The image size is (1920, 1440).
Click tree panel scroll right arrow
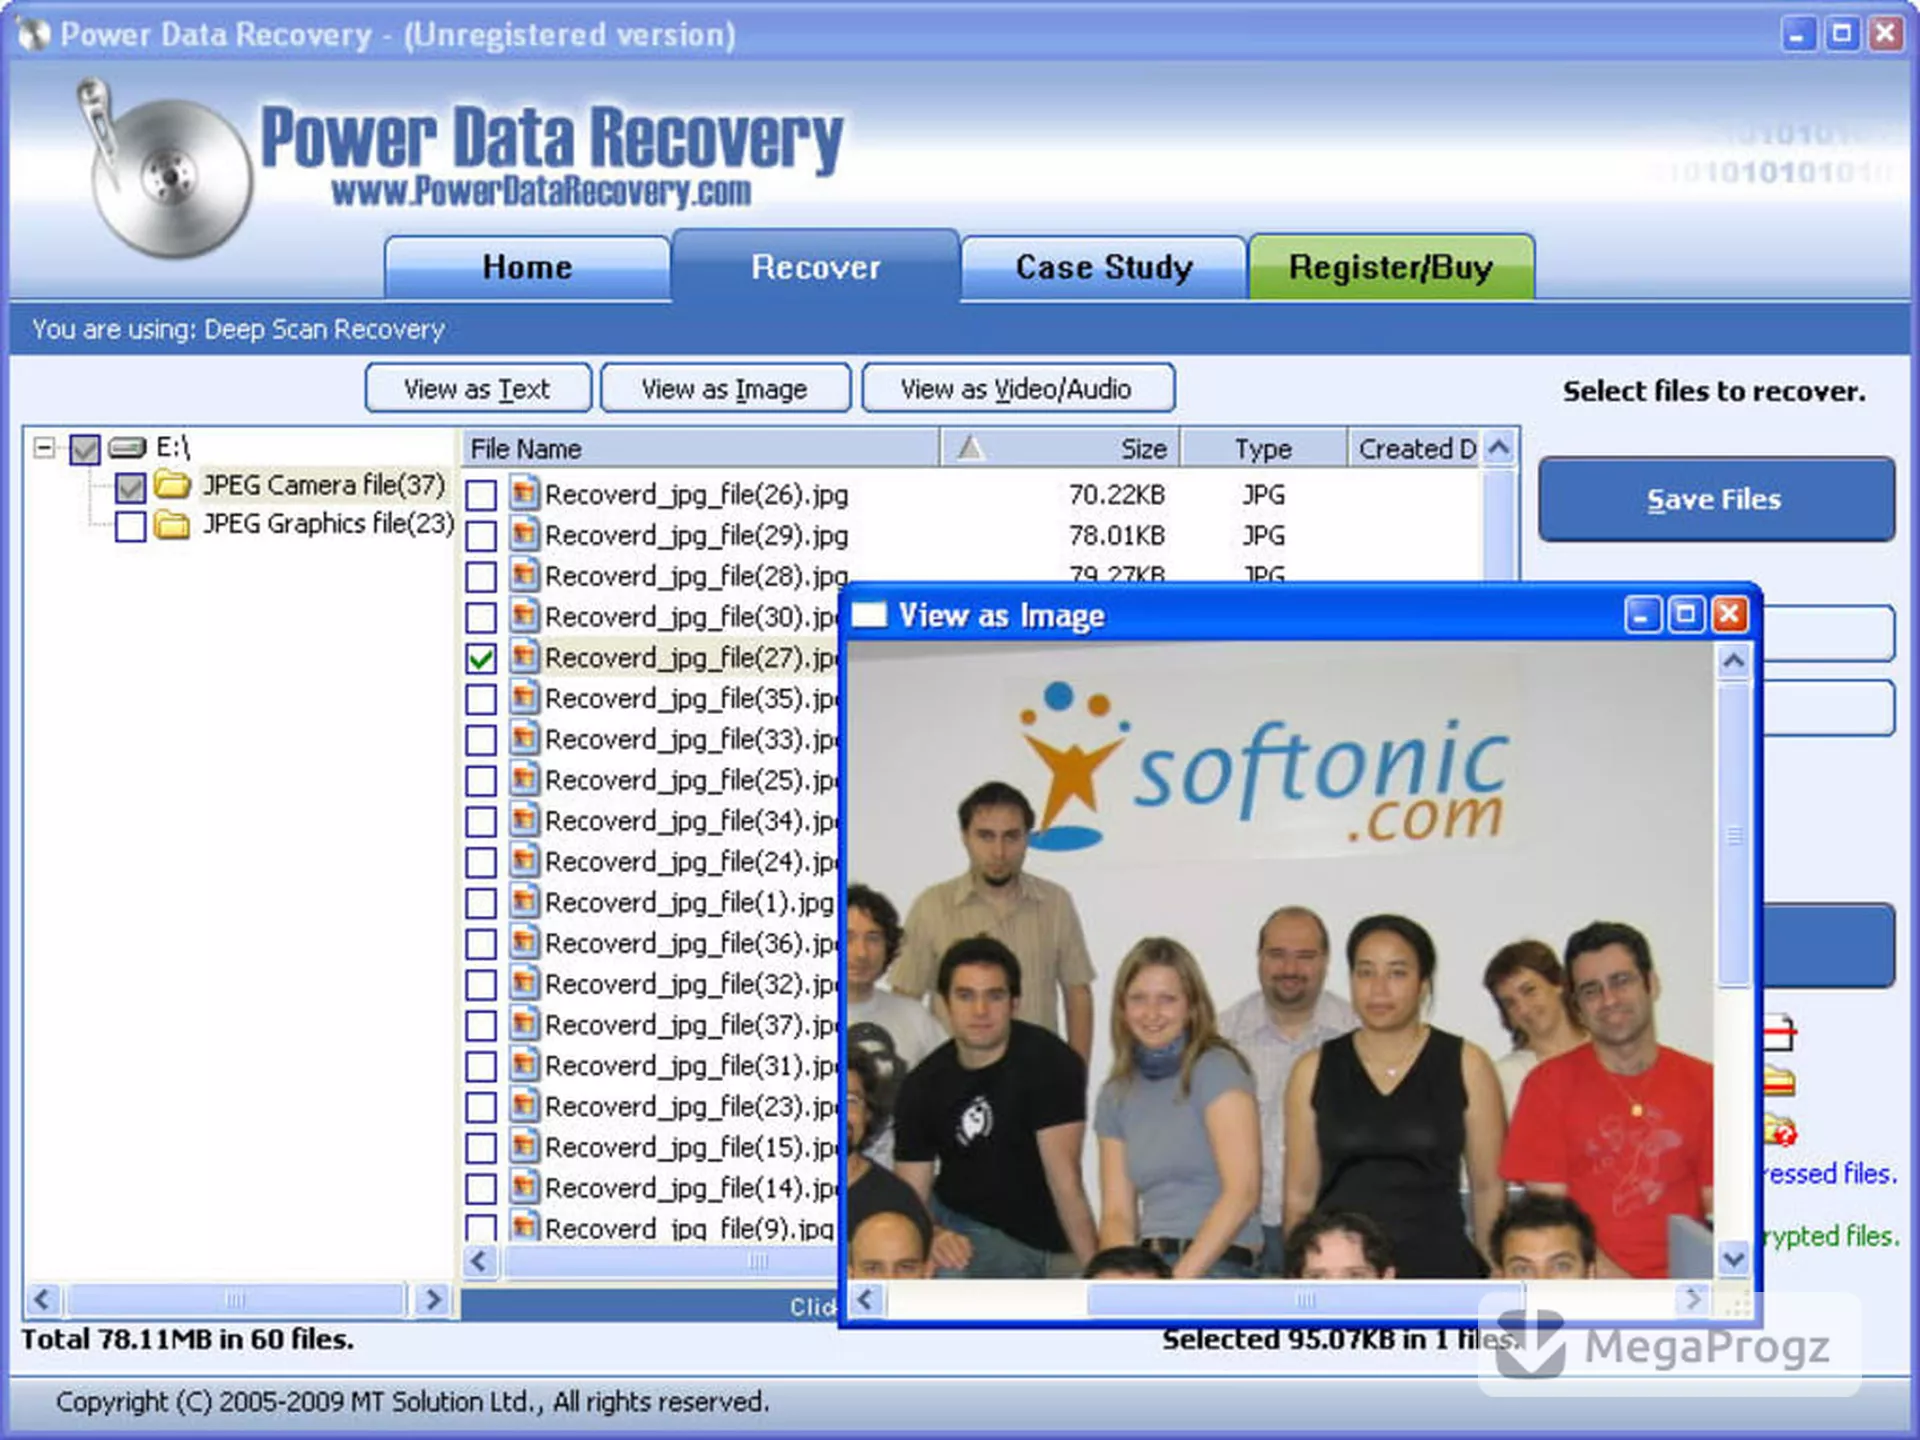(x=433, y=1299)
